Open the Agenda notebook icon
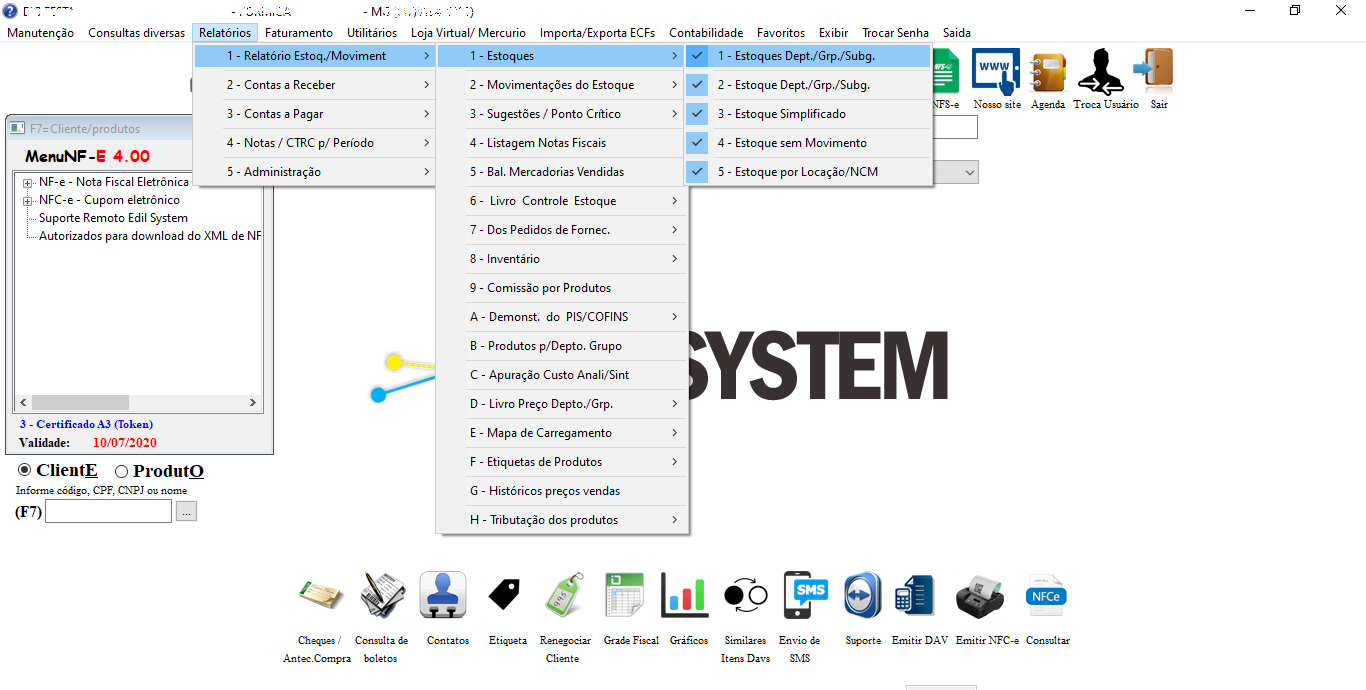This screenshot has height=690, width=1366. click(1047, 74)
